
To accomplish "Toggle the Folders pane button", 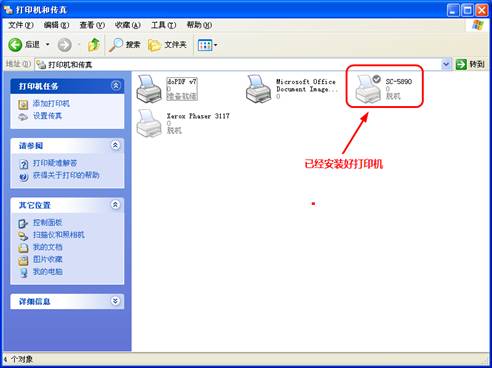I will (x=167, y=45).
